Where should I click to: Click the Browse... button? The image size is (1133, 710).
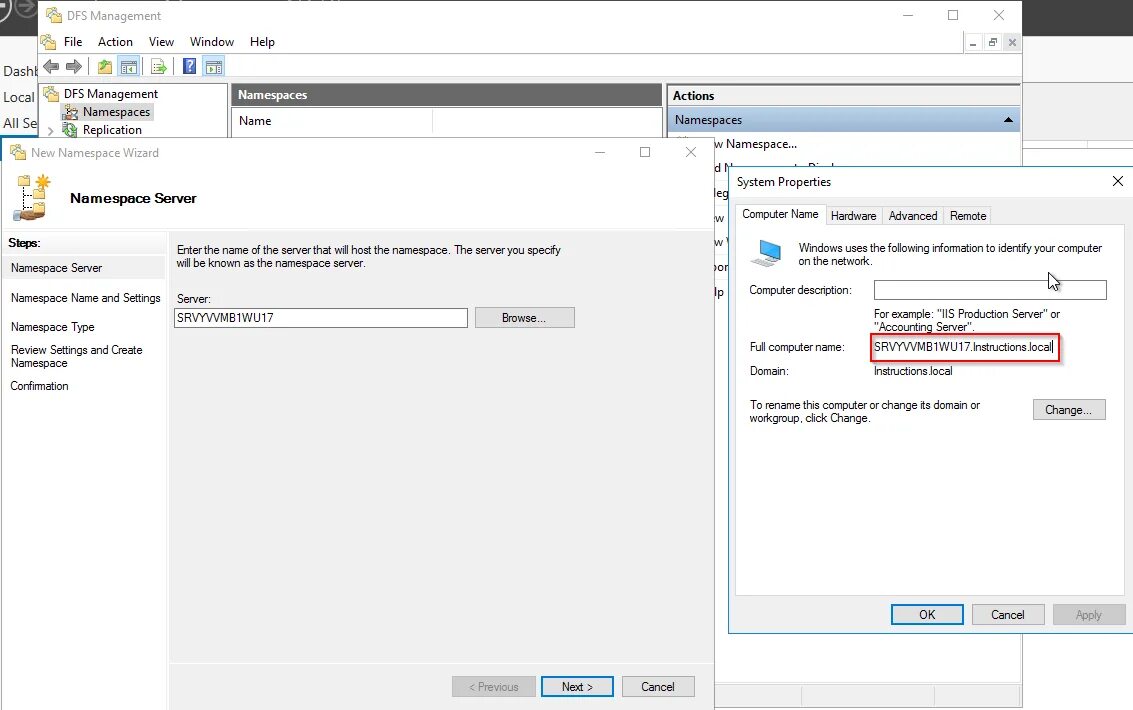[x=525, y=318]
